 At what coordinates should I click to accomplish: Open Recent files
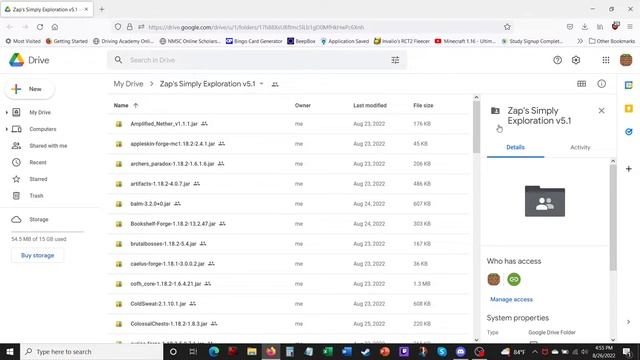(x=38, y=162)
